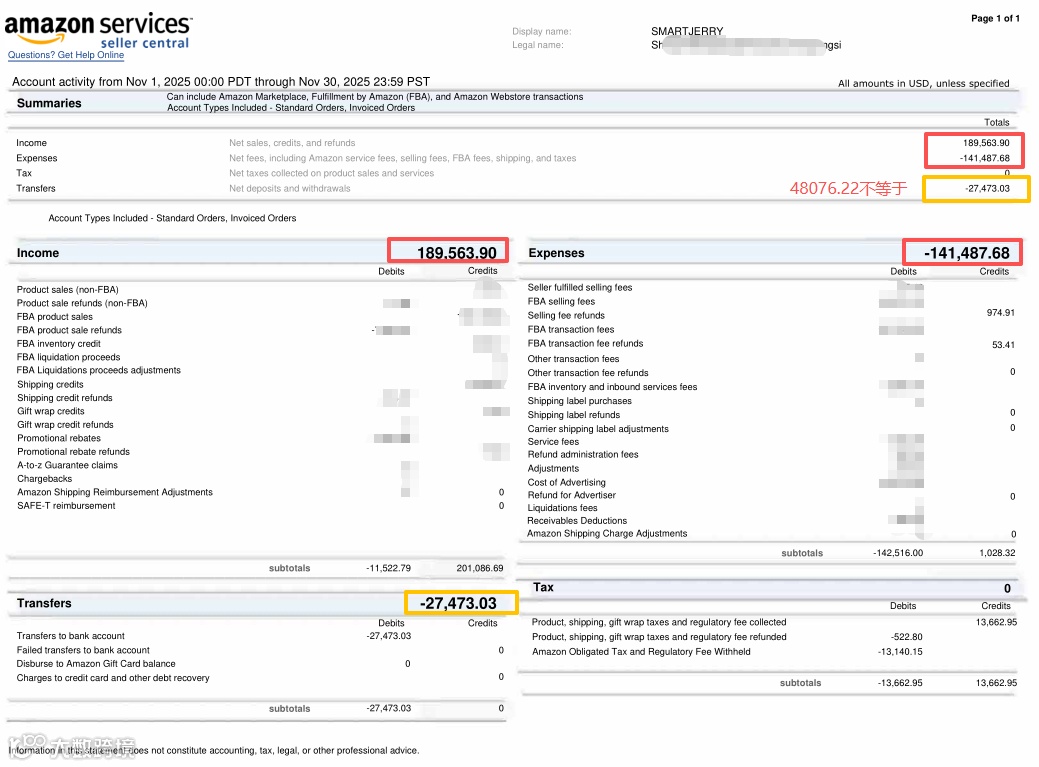Select the SMARTJERRY display name text
Image resolution: width=1039 pixels, height=767 pixels.
click(x=687, y=31)
